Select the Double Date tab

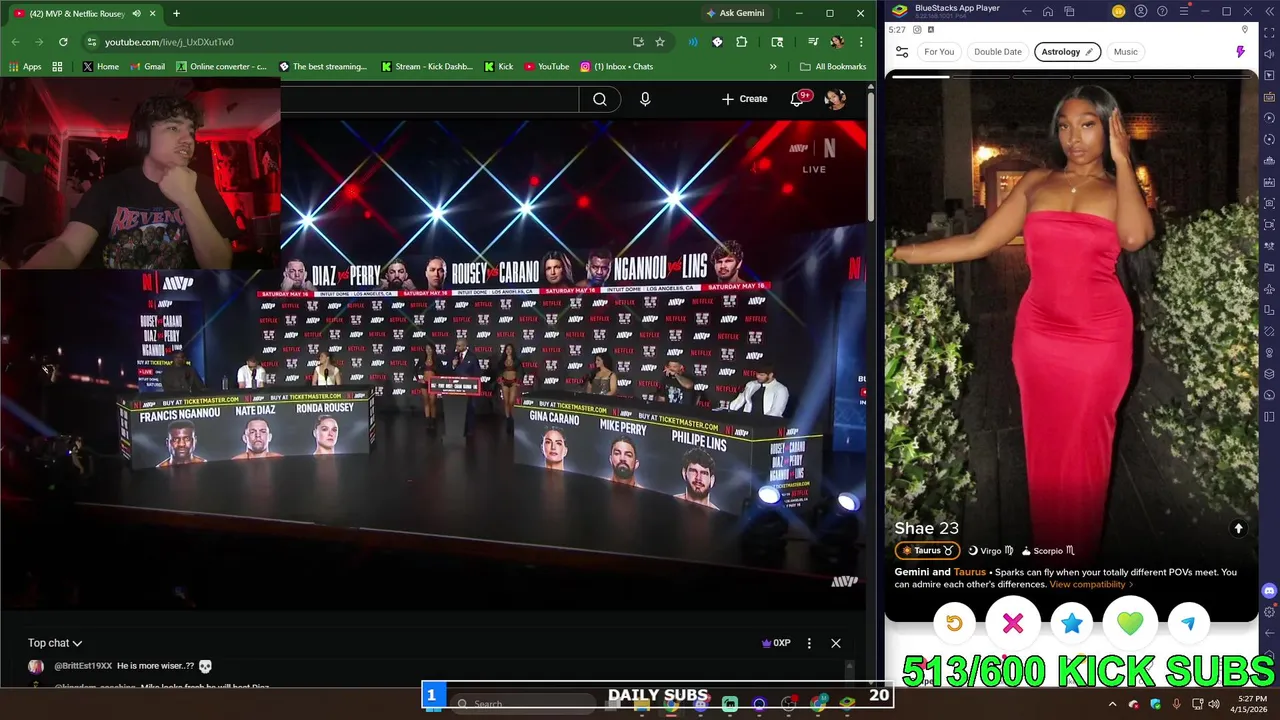[x=998, y=52]
